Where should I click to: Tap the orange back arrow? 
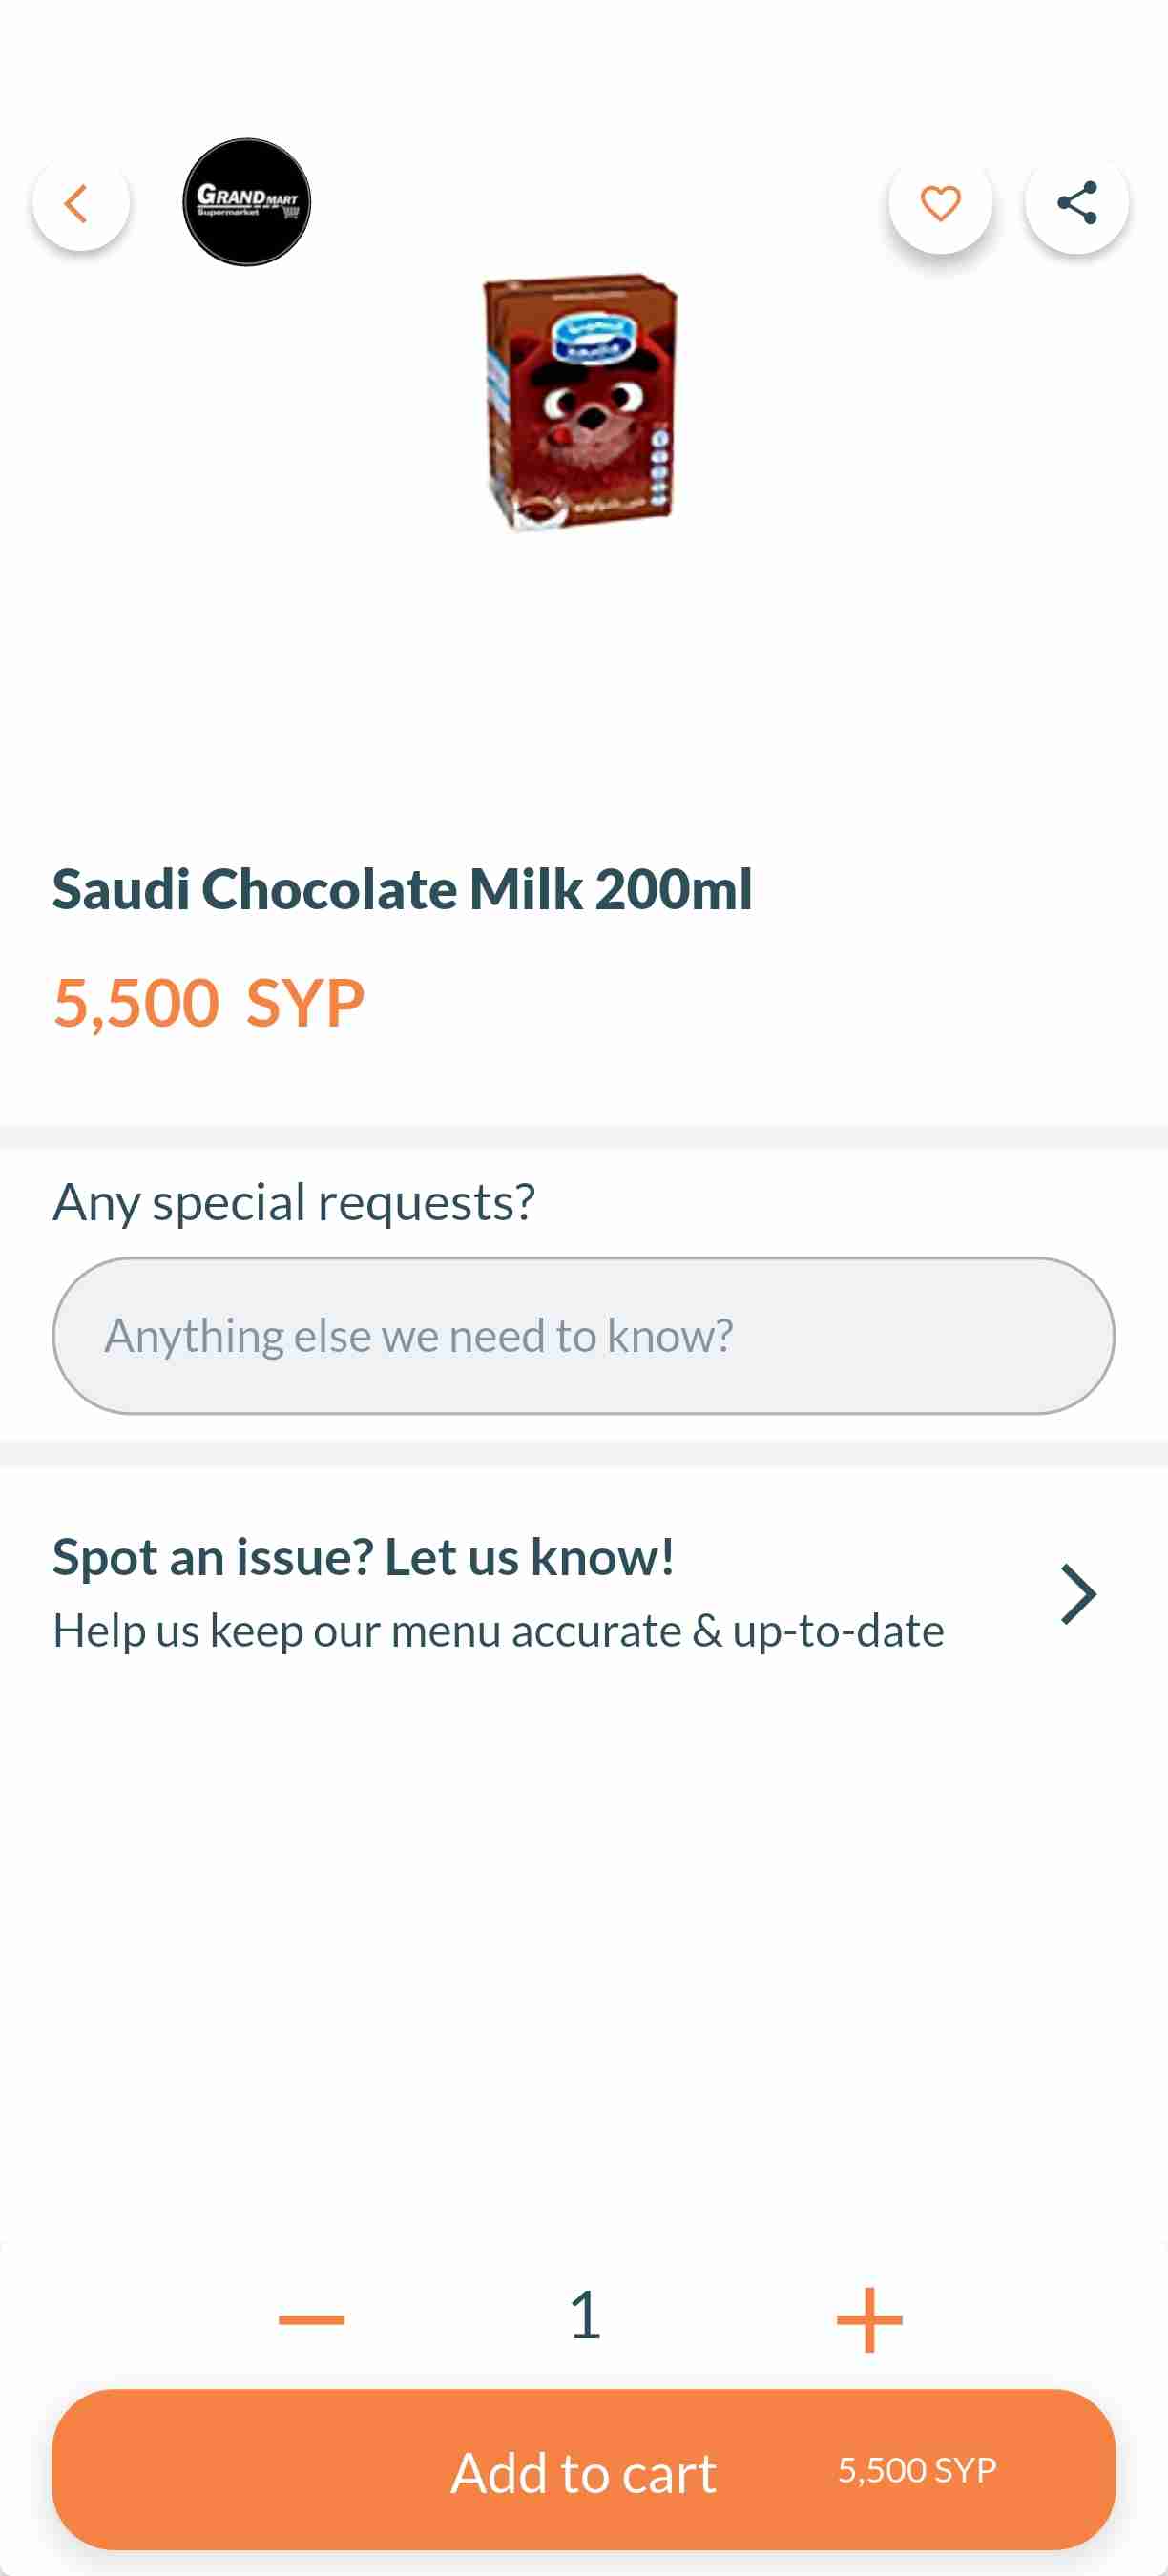(x=79, y=204)
